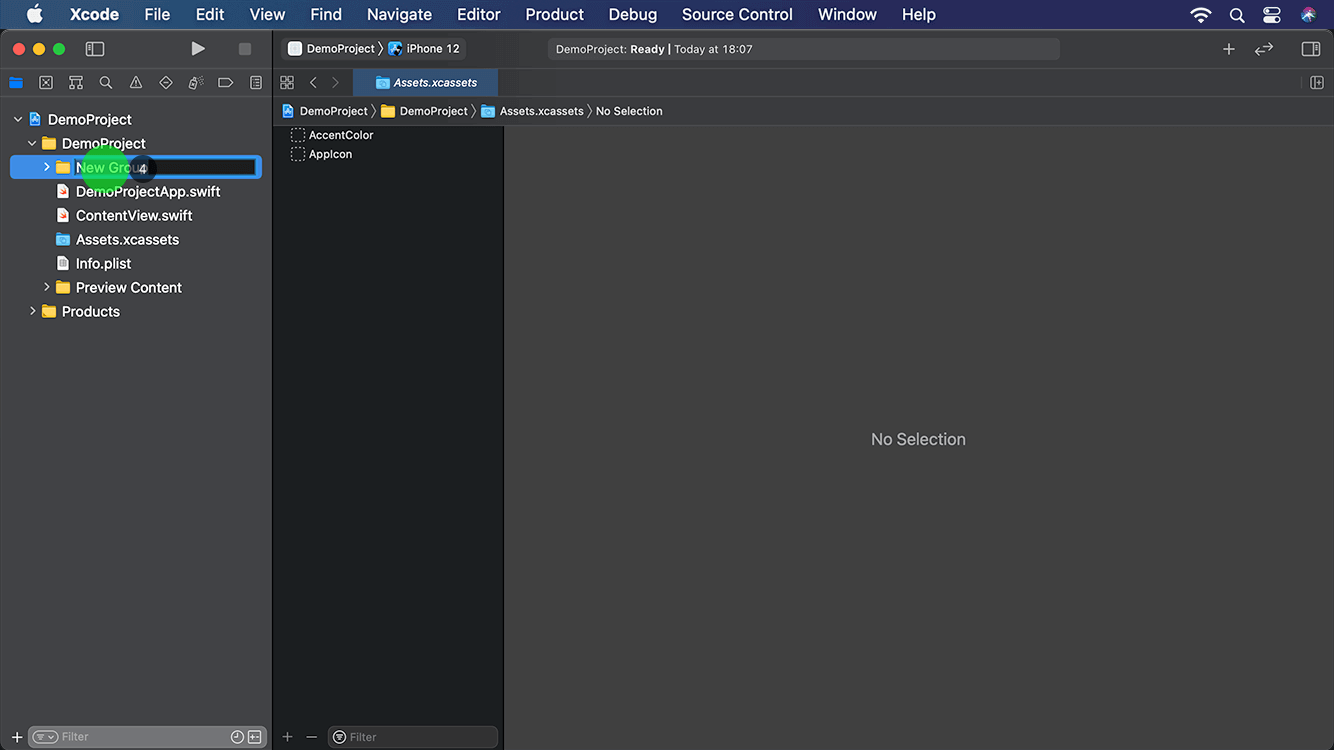This screenshot has width=1334, height=750.
Task: Open the asset catalog filter options icon
Action: [340, 737]
